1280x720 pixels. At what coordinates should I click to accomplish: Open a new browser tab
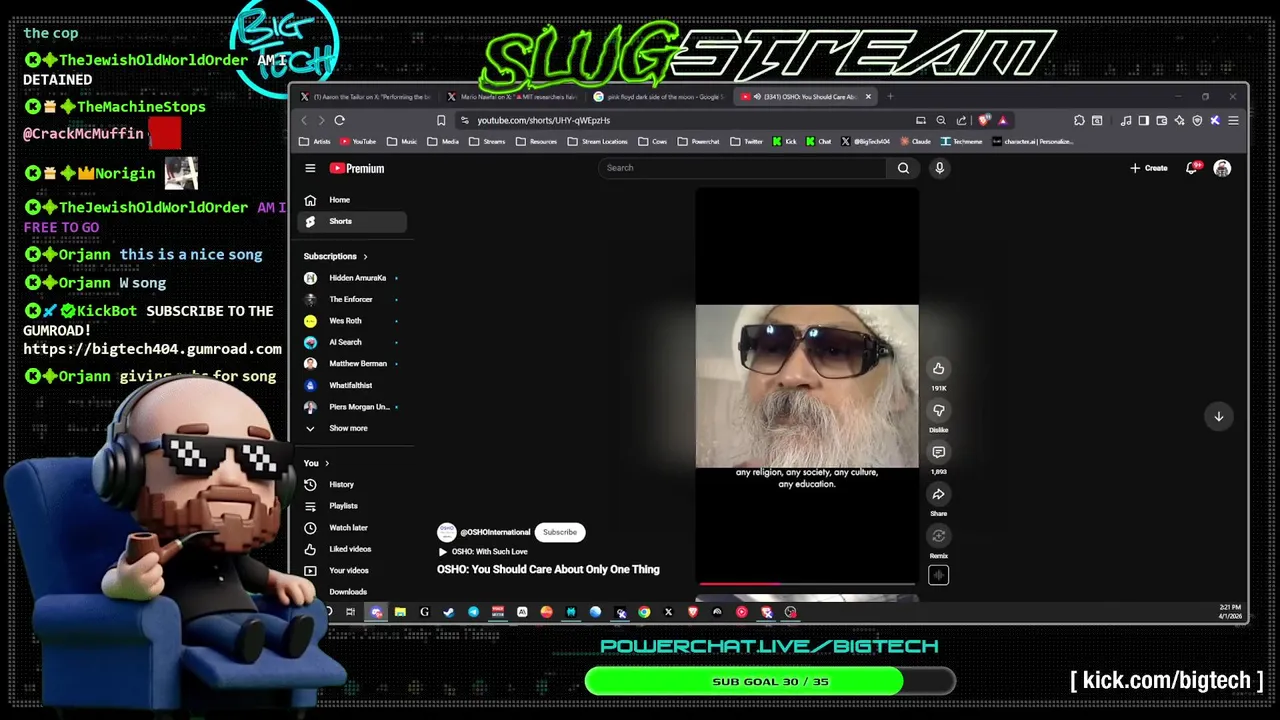[891, 97]
